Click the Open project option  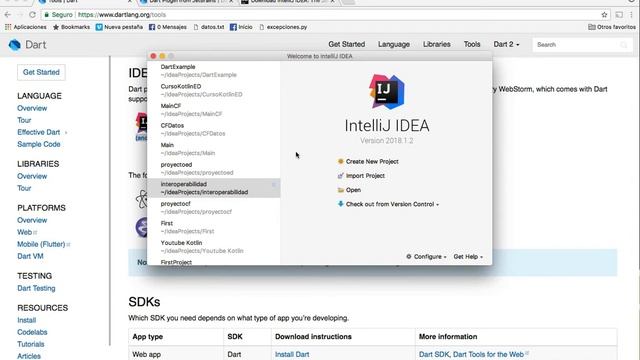click(353, 190)
